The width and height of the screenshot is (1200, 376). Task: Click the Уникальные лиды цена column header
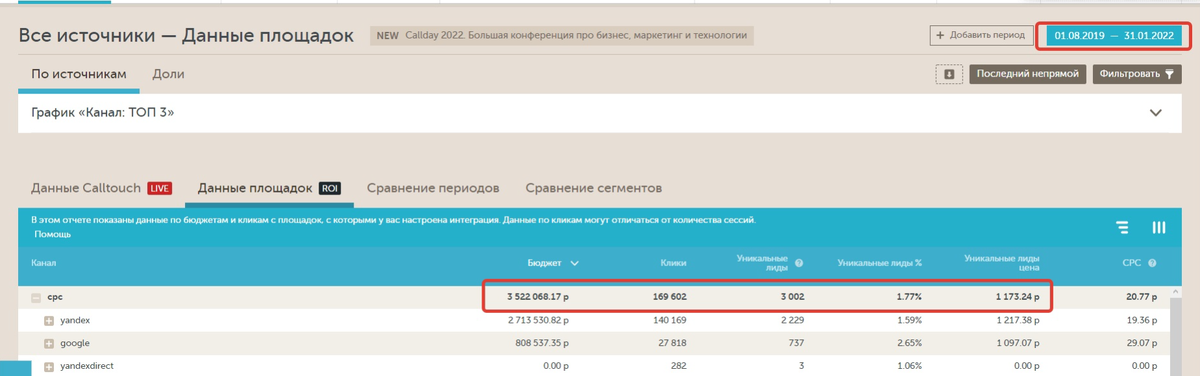[x=1002, y=263]
